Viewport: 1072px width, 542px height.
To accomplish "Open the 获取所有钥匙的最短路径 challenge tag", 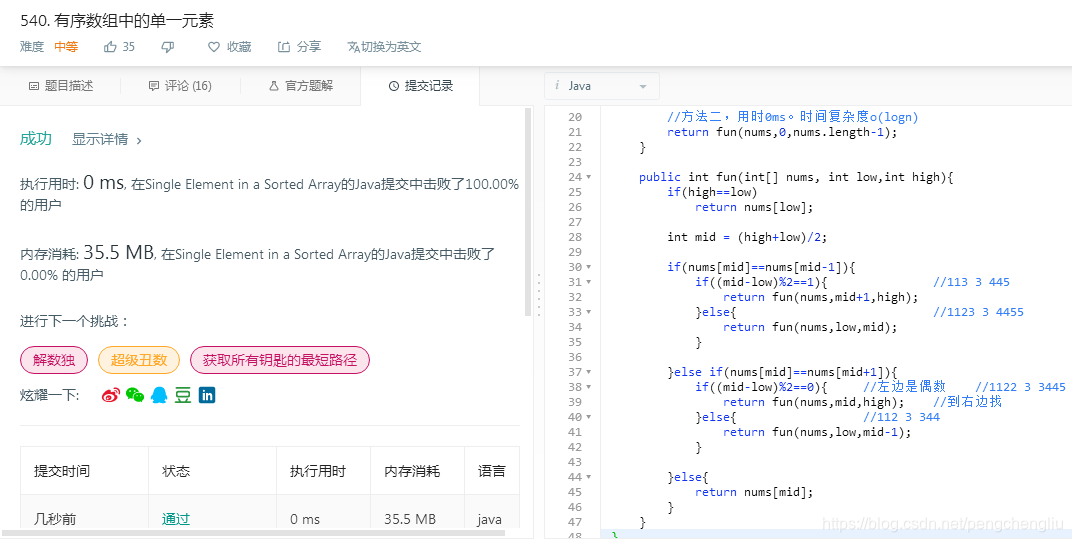I will pos(280,360).
